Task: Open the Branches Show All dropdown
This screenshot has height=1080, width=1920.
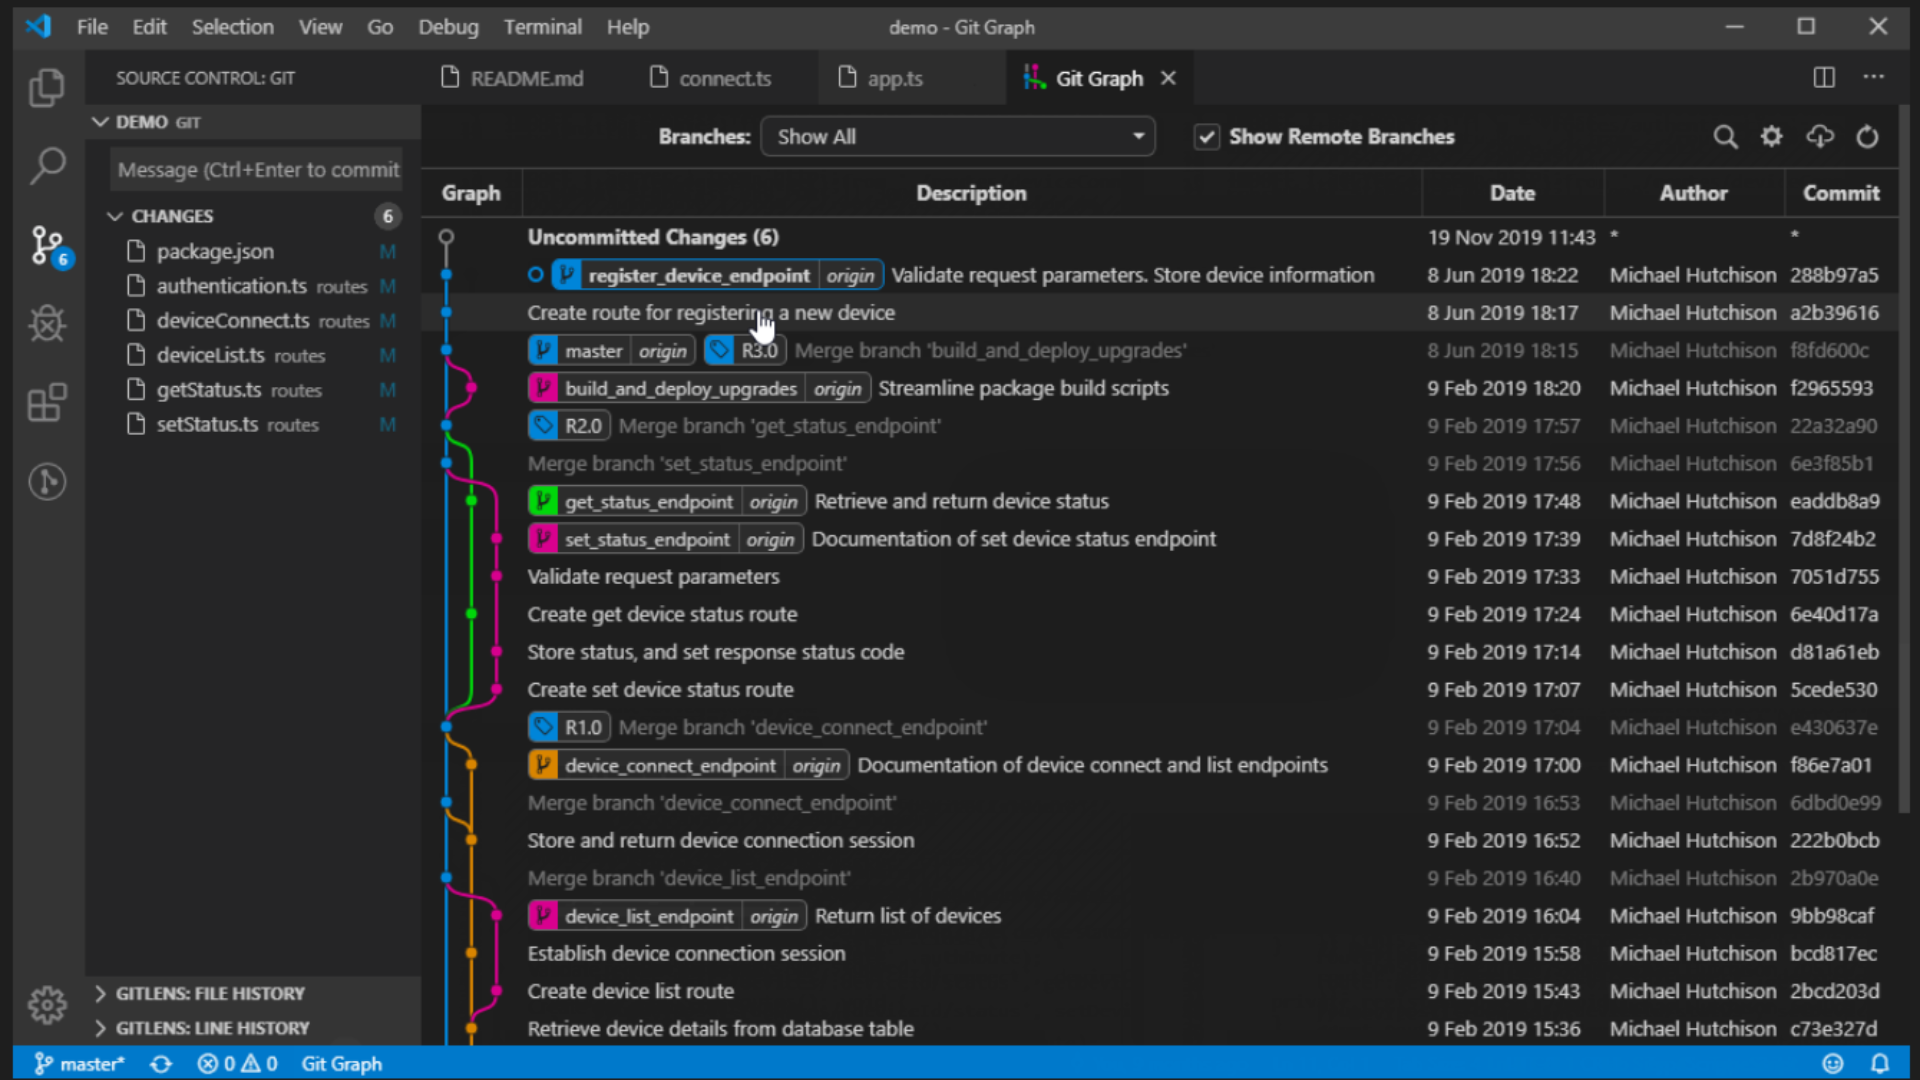Action: pos(957,136)
